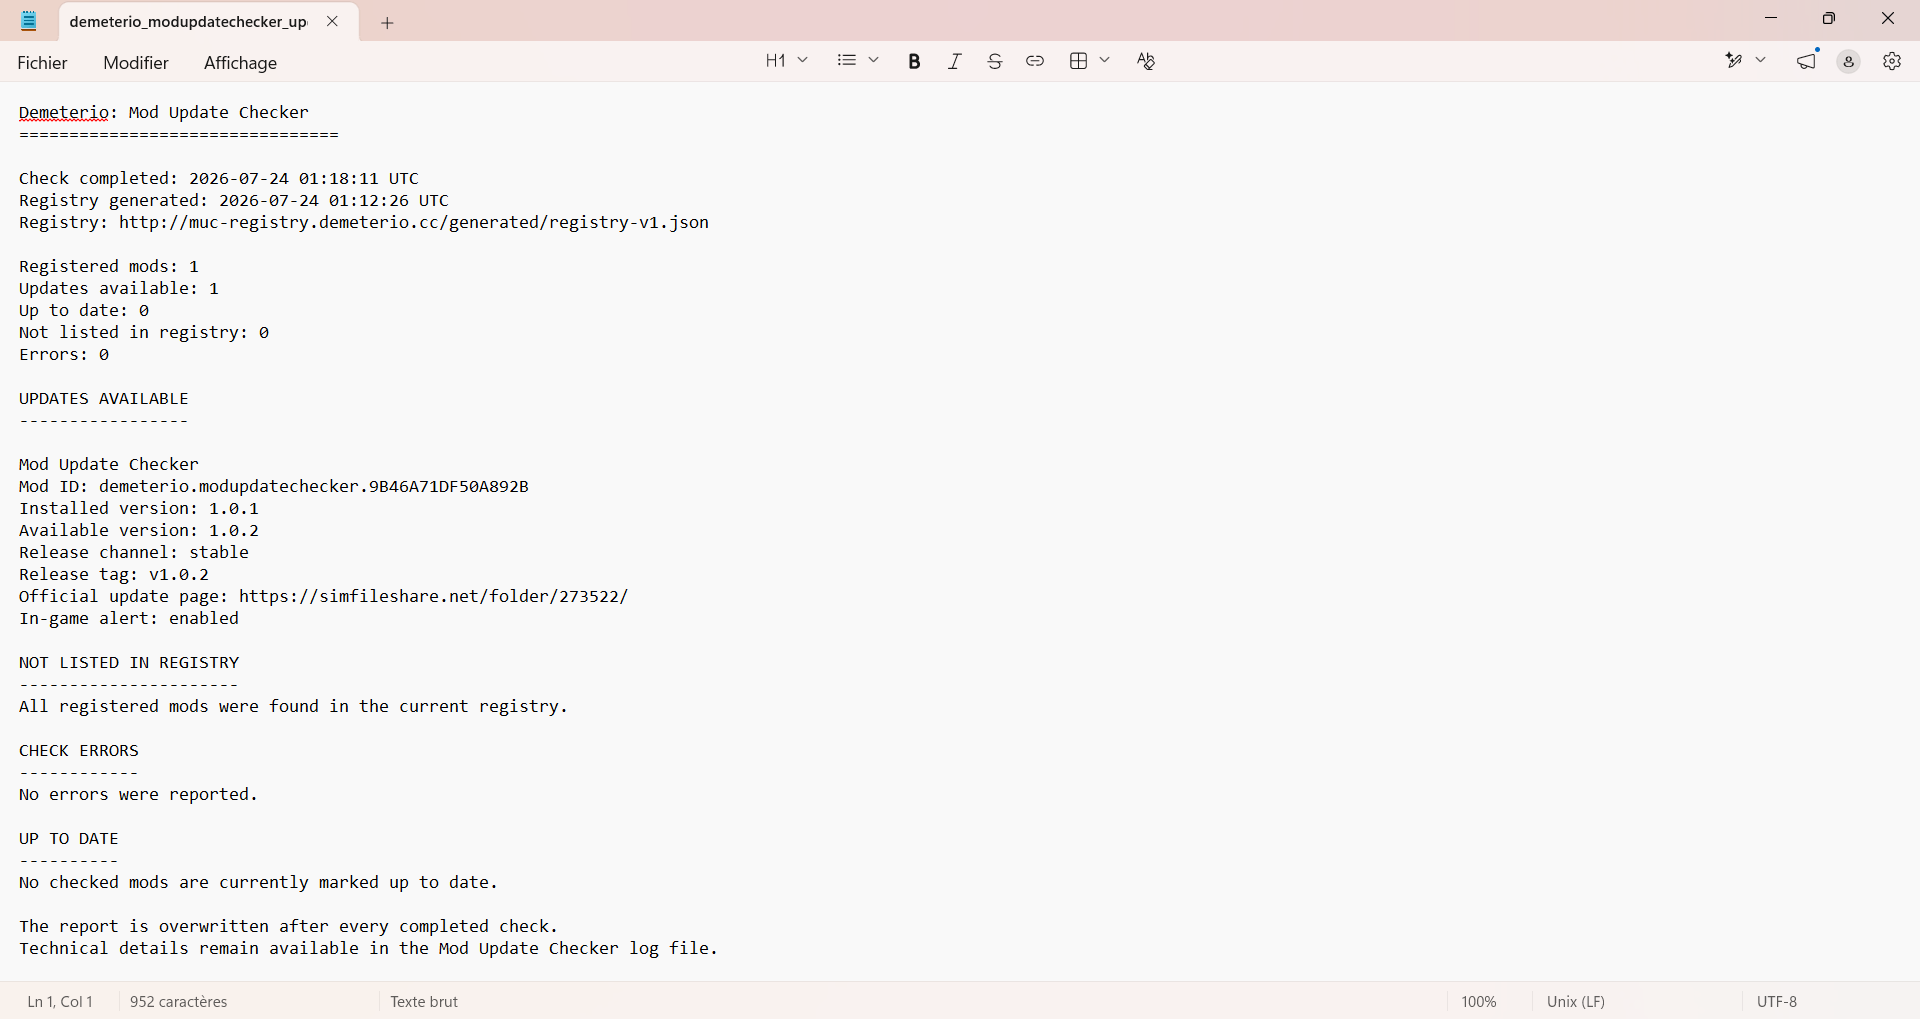The width and height of the screenshot is (1920, 1019).
Task: Change the Unix (LF) line ending setting
Action: [x=1576, y=1002]
